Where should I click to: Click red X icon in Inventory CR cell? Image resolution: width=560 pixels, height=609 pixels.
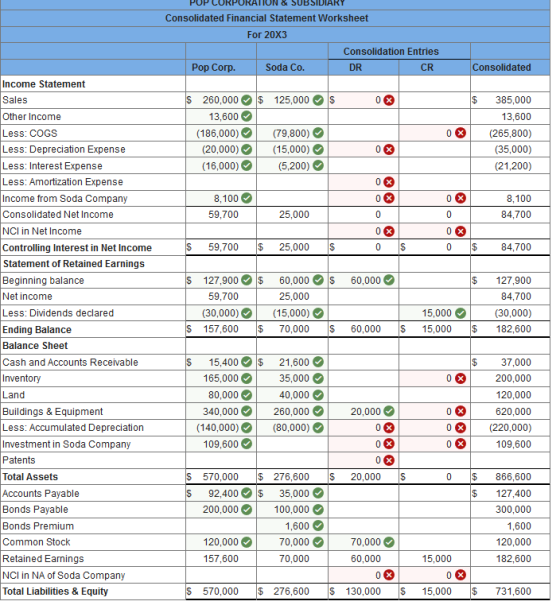pyautogui.click(x=460, y=378)
